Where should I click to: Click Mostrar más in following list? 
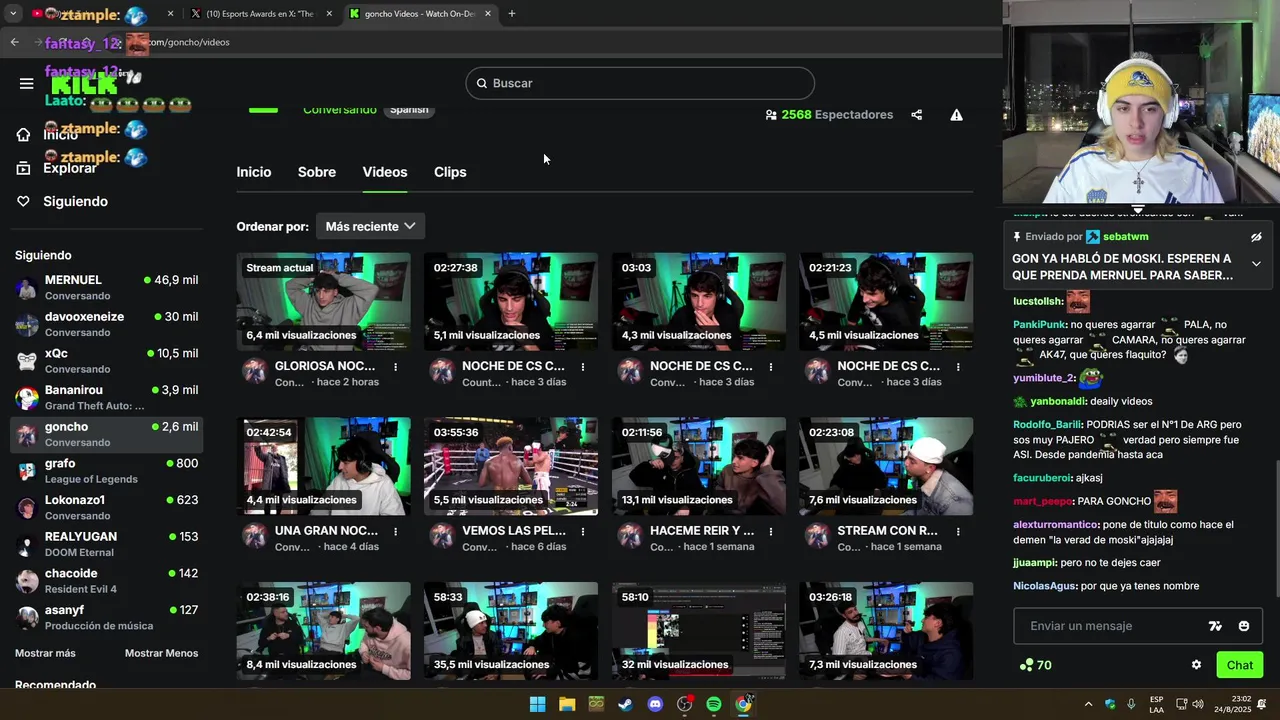tap(45, 653)
